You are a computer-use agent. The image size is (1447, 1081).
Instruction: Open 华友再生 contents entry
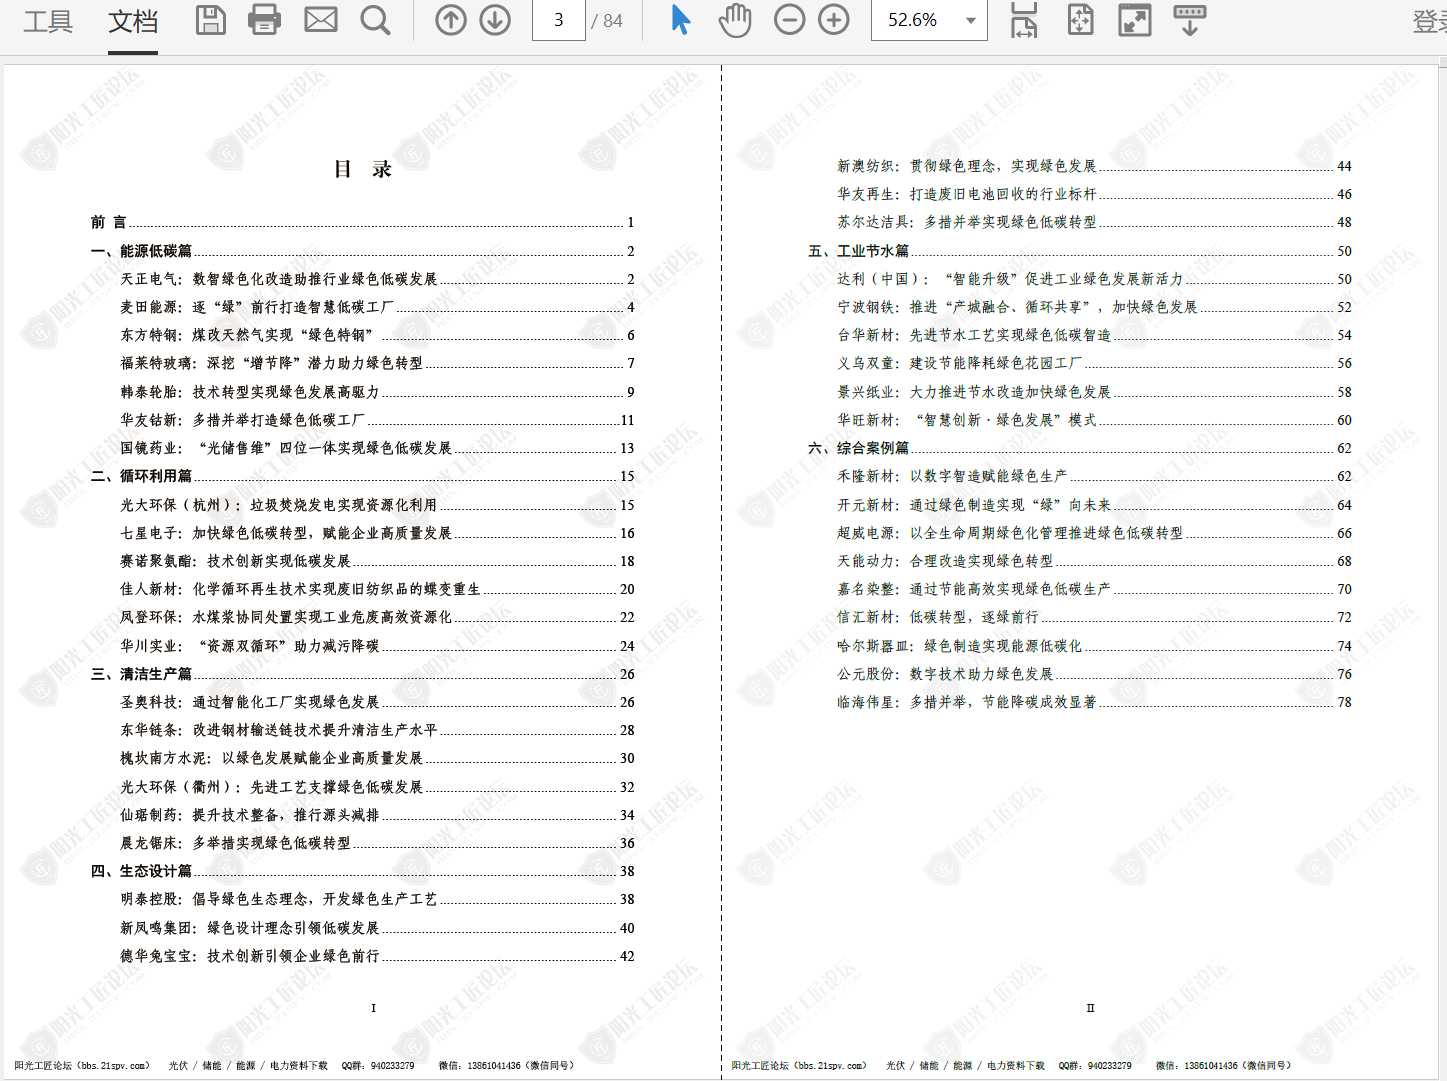point(1094,194)
